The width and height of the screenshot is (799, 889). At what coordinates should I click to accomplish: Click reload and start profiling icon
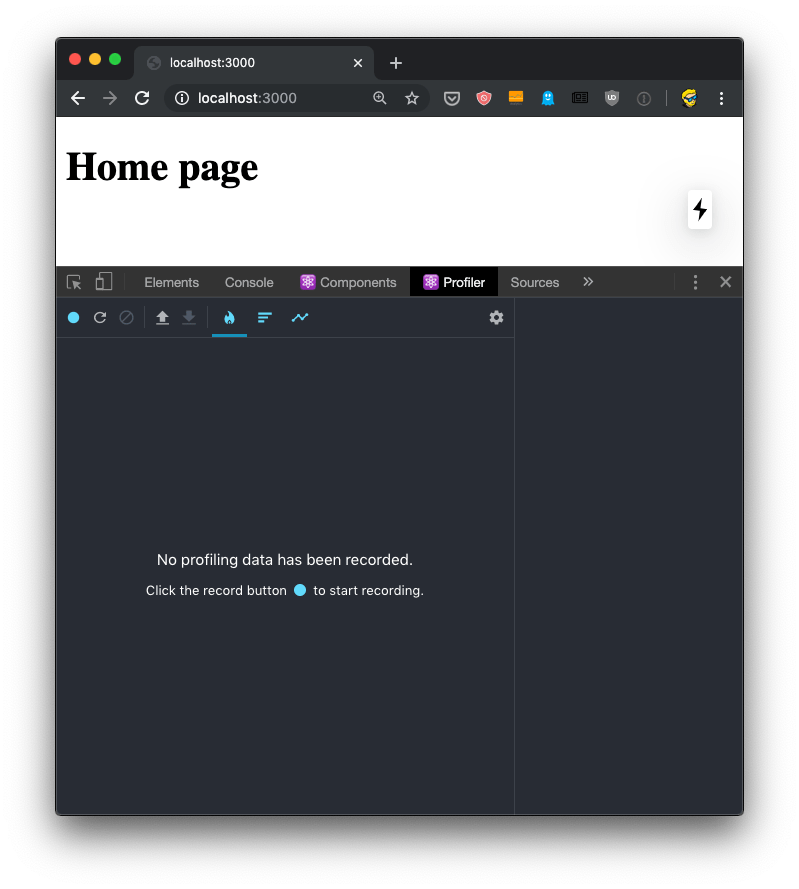pos(100,318)
